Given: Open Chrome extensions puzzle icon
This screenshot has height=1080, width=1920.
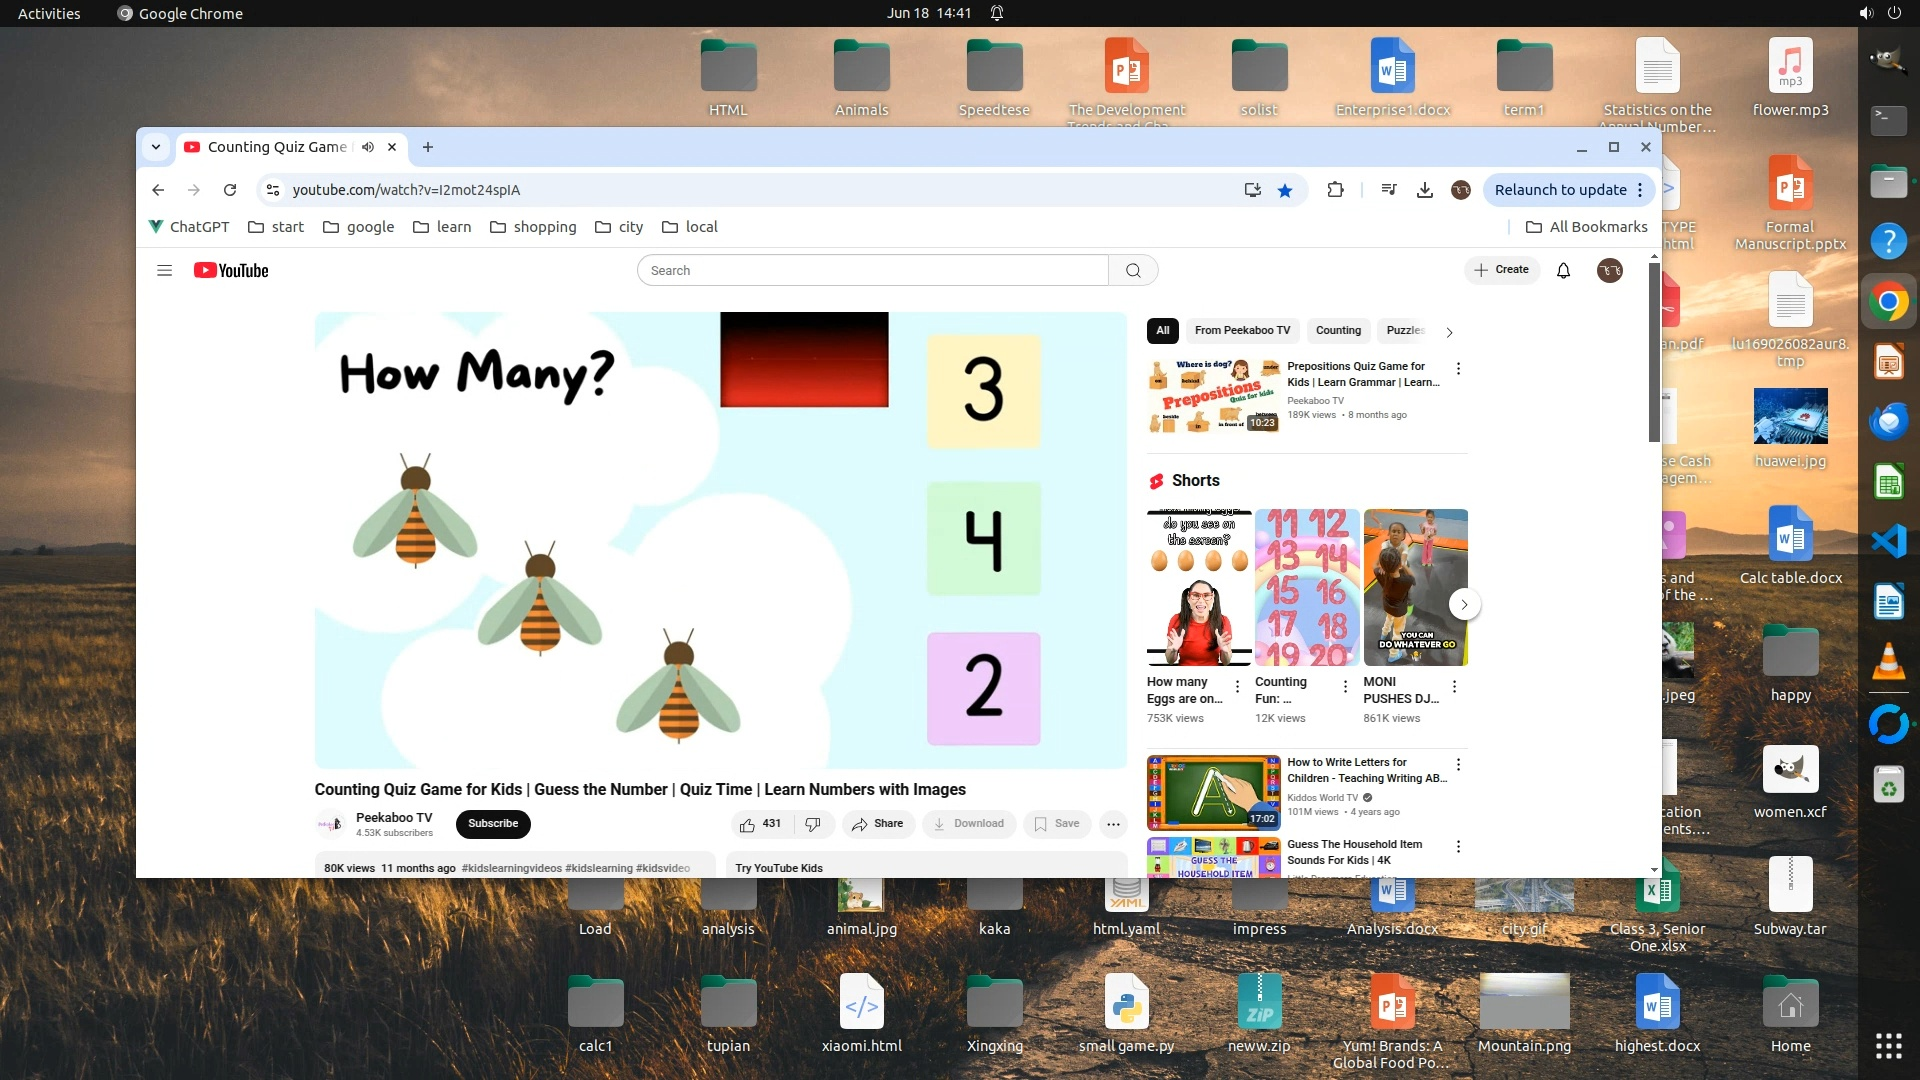Looking at the screenshot, I should click(1335, 190).
